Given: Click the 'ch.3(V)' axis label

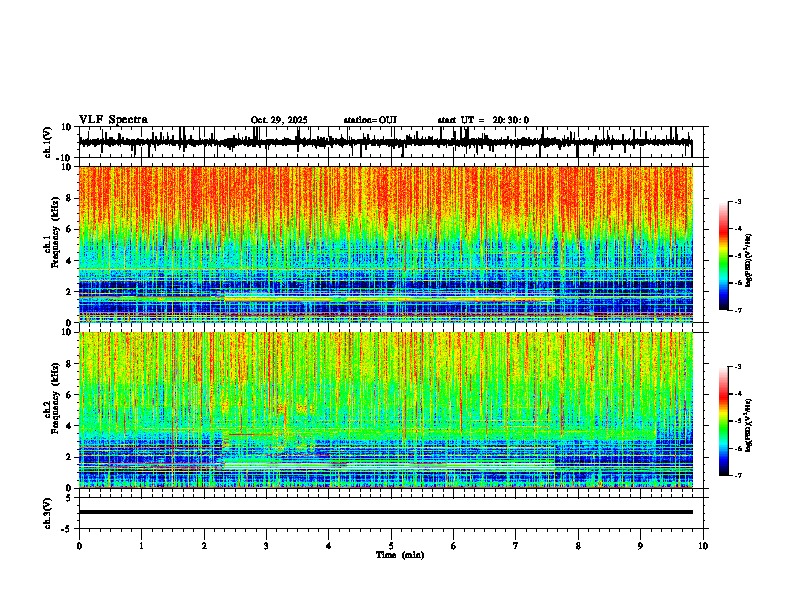Looking at the screenshot, I should pos(48,513).
